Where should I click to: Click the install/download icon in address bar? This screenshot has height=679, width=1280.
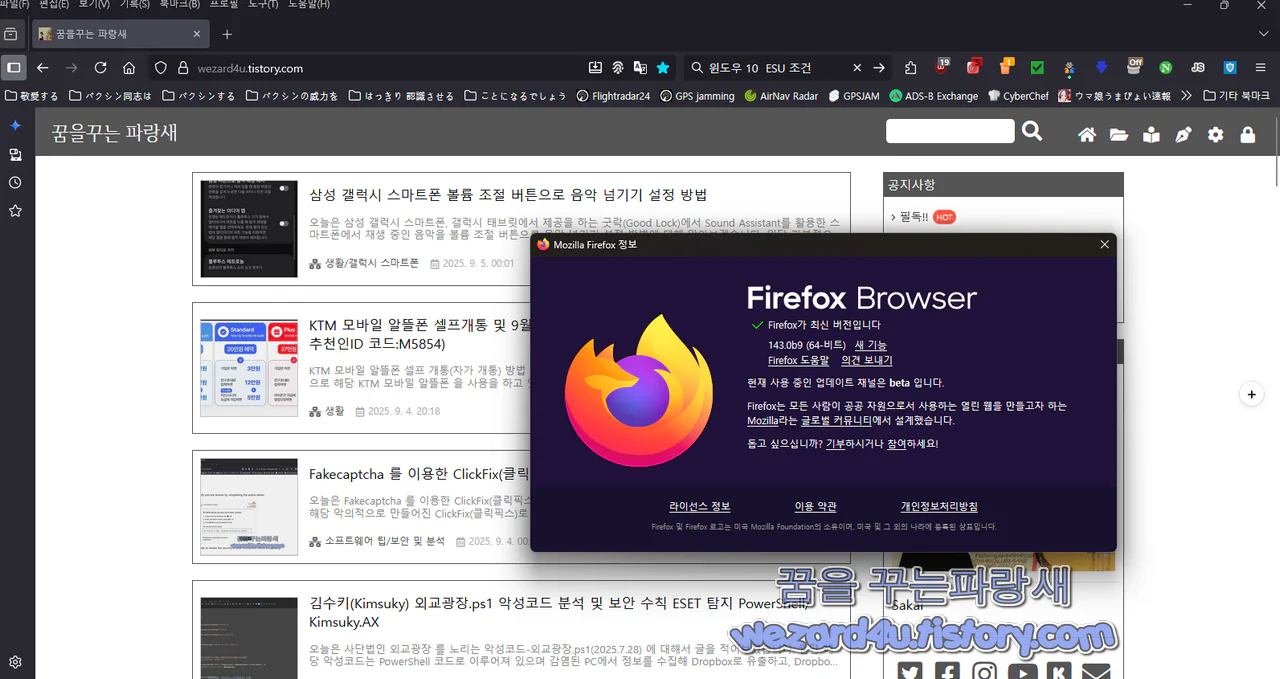pyautogui.click(x=595, y=68)
